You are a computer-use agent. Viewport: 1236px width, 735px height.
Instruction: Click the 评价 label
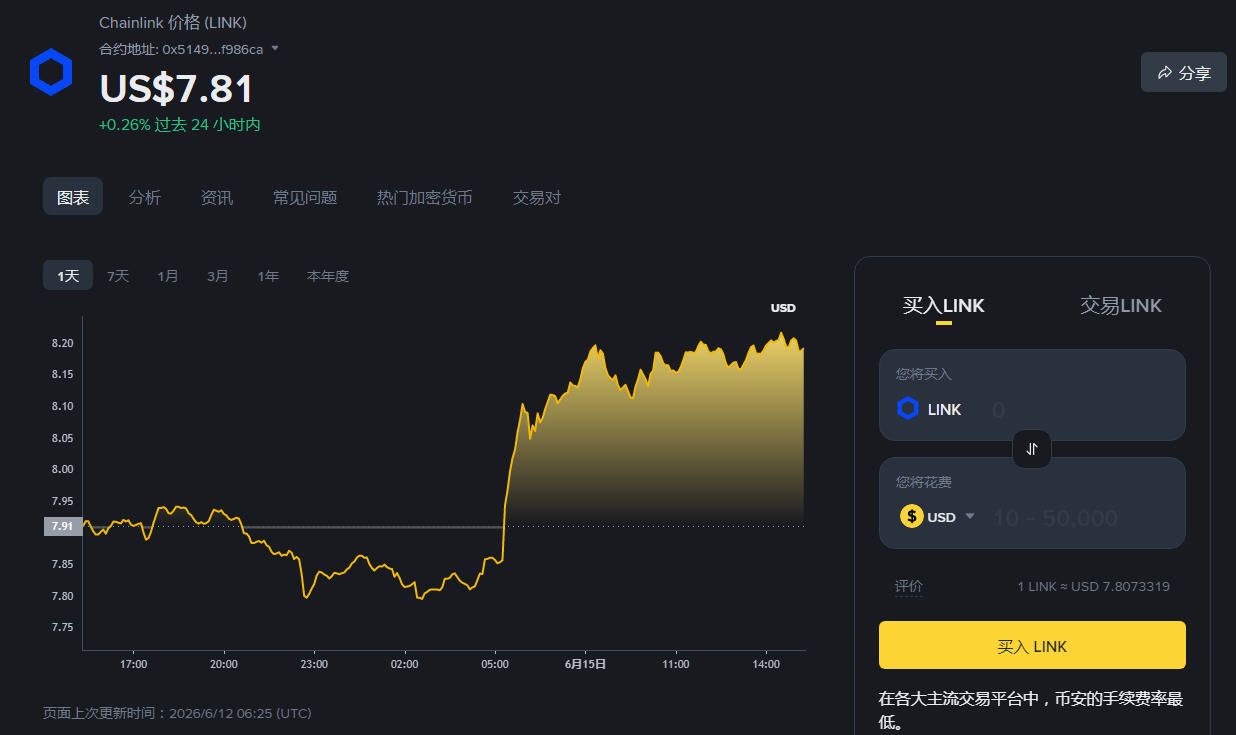pyautogui.click(x=909, y=586)
